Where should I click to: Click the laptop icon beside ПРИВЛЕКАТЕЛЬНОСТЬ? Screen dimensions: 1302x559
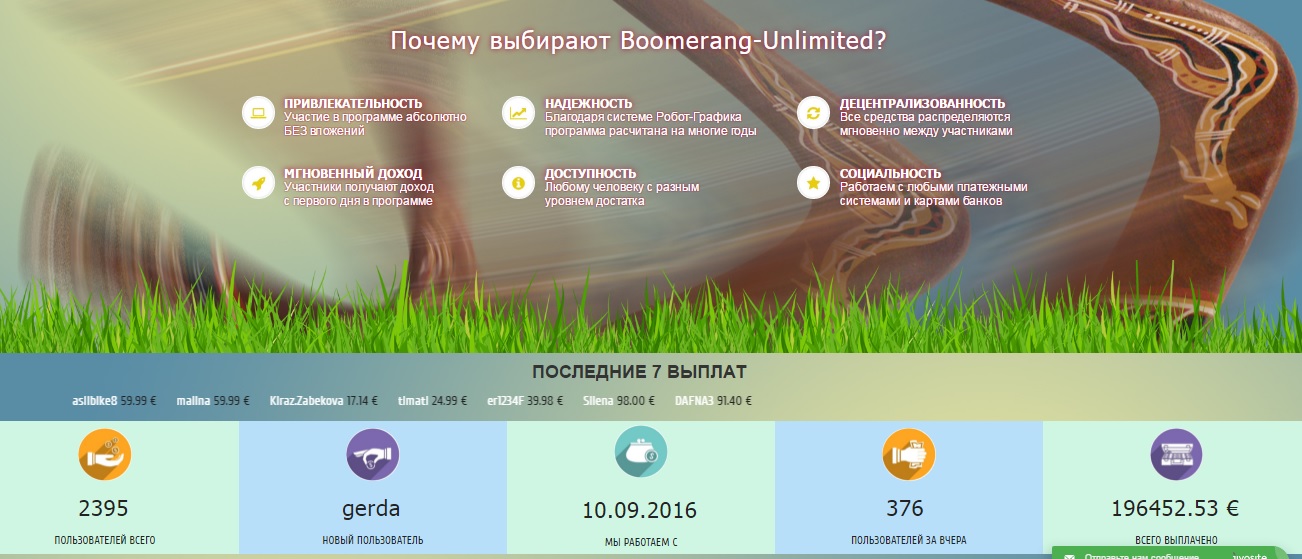pyautogui.click(x=258, y=113)
